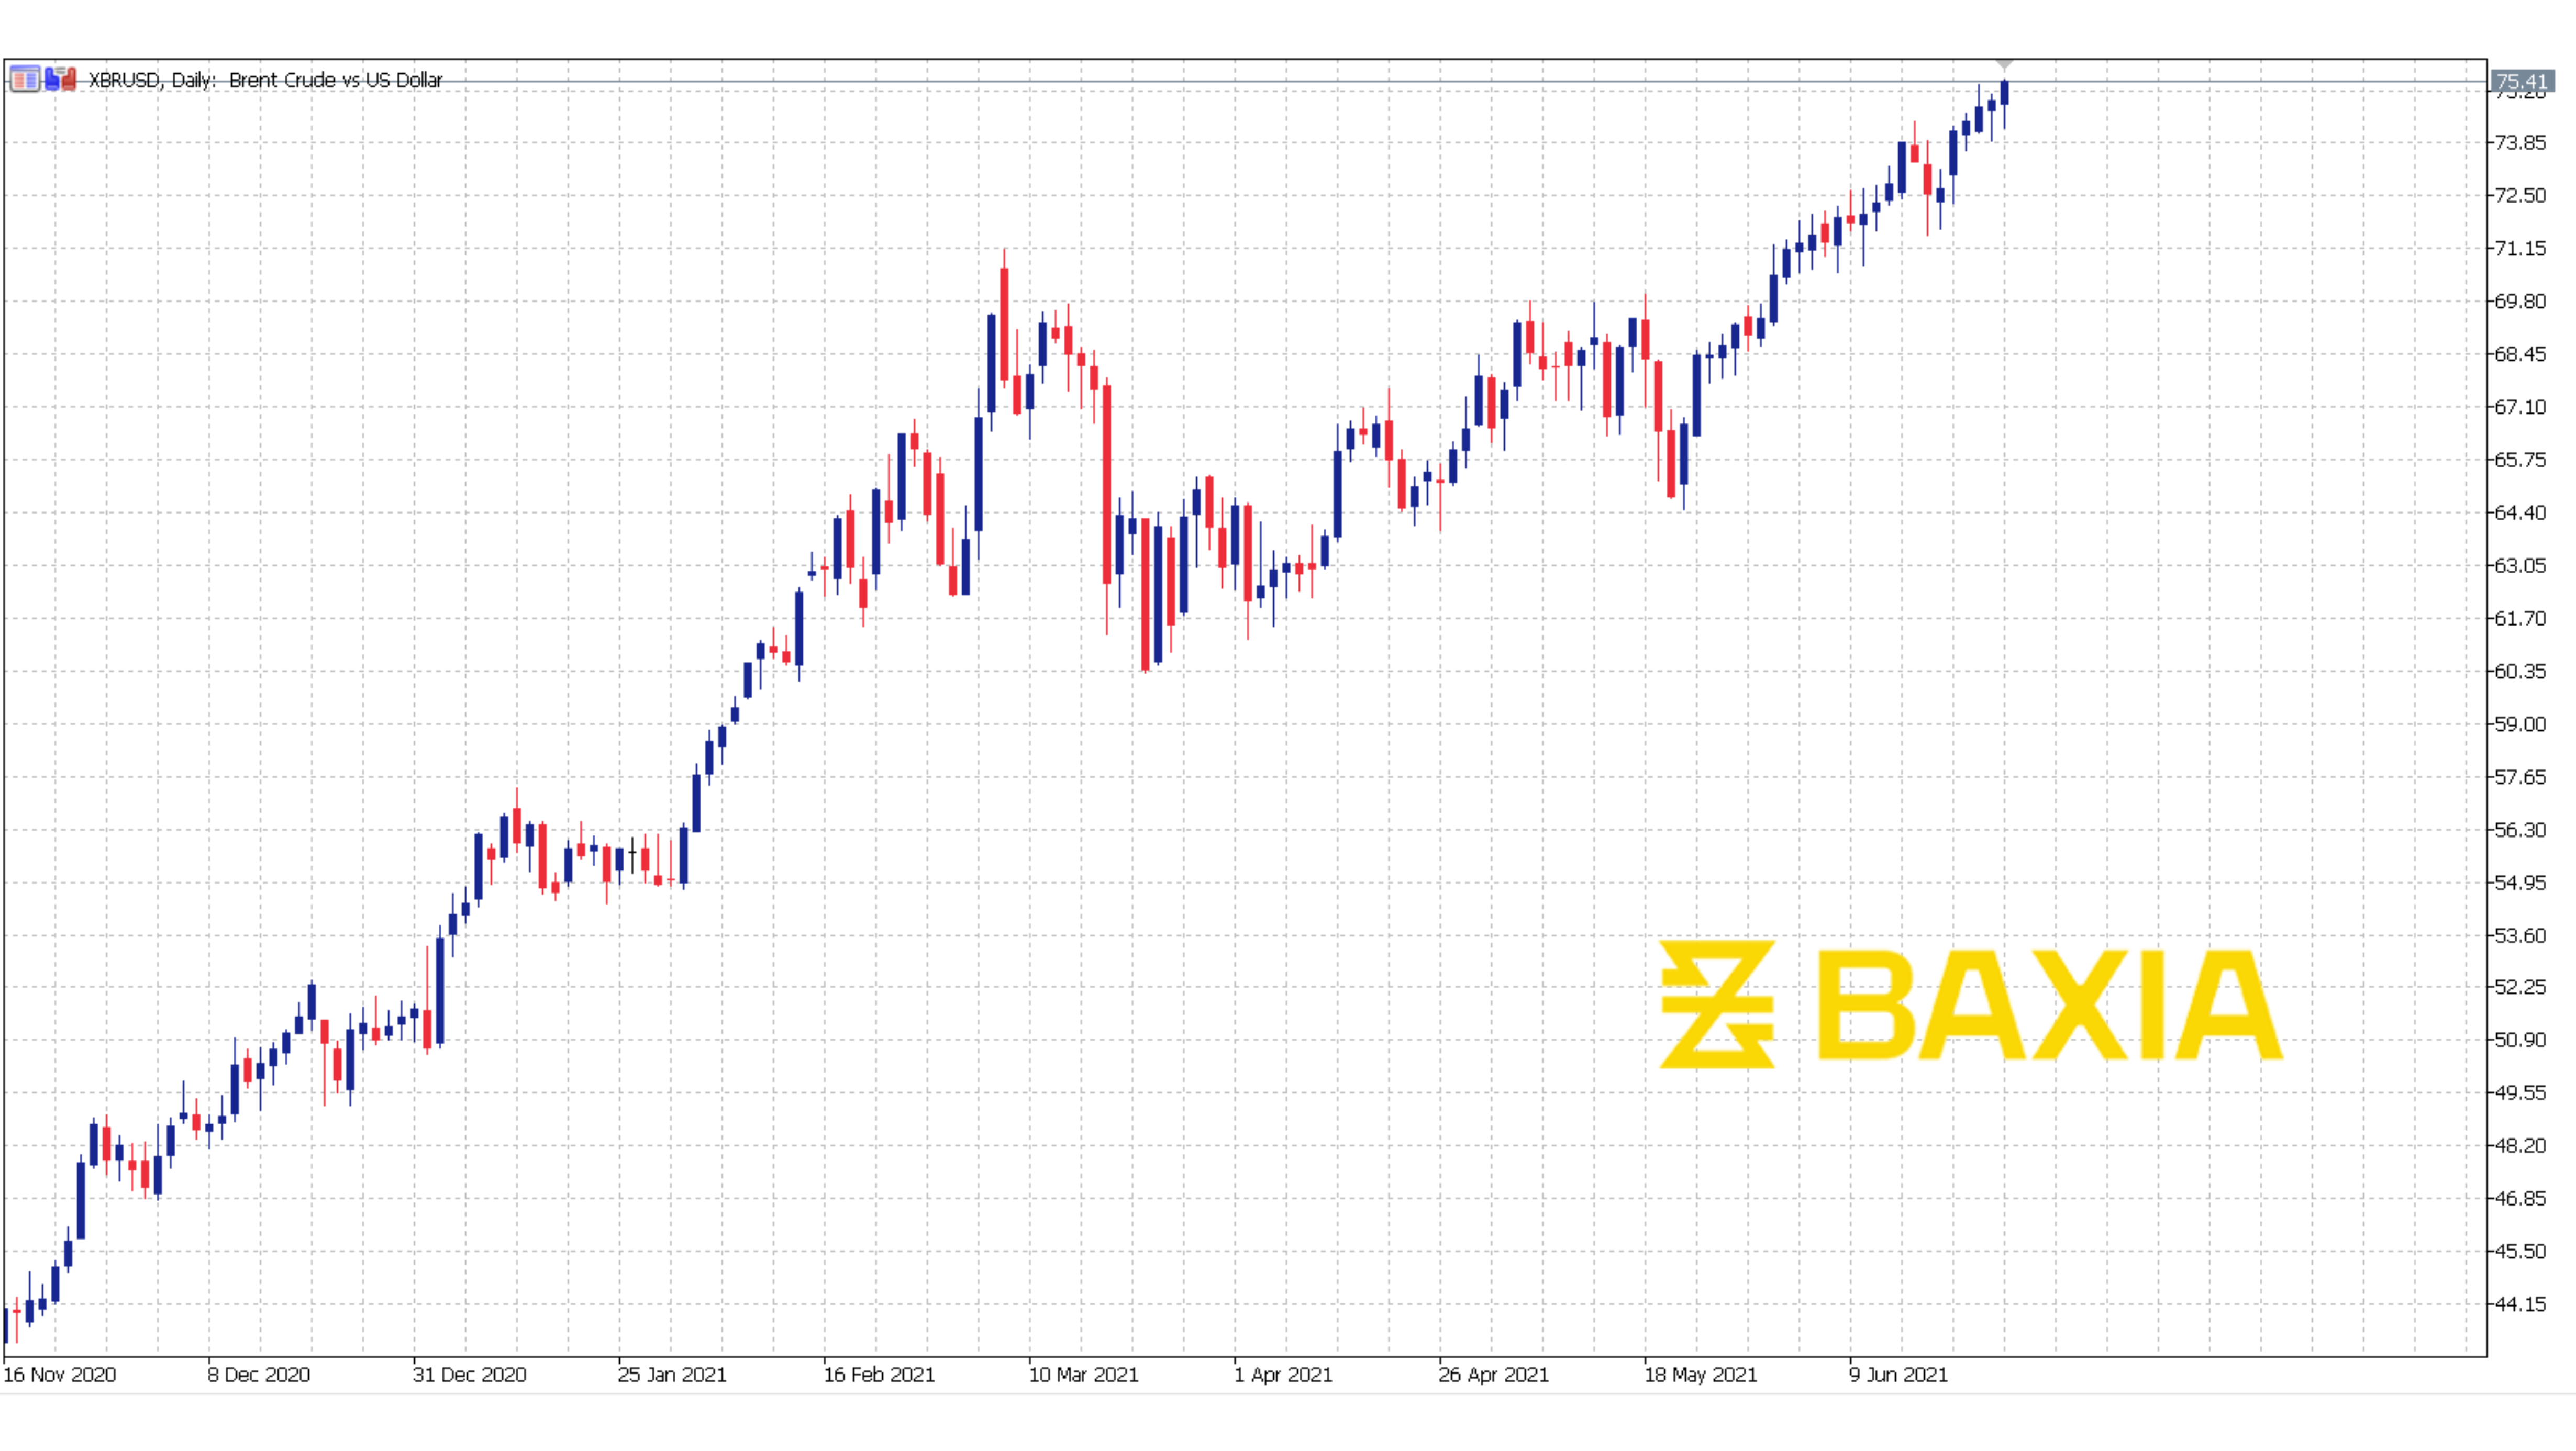Click the 59.00 price axis label
The image size is (2576, 1451).
pos(2520,724)
